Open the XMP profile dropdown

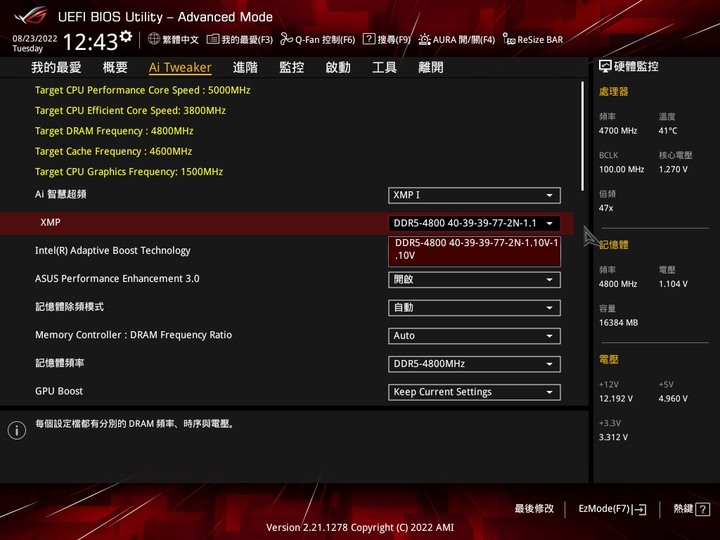pyautogui.click(x=474, y=223)
